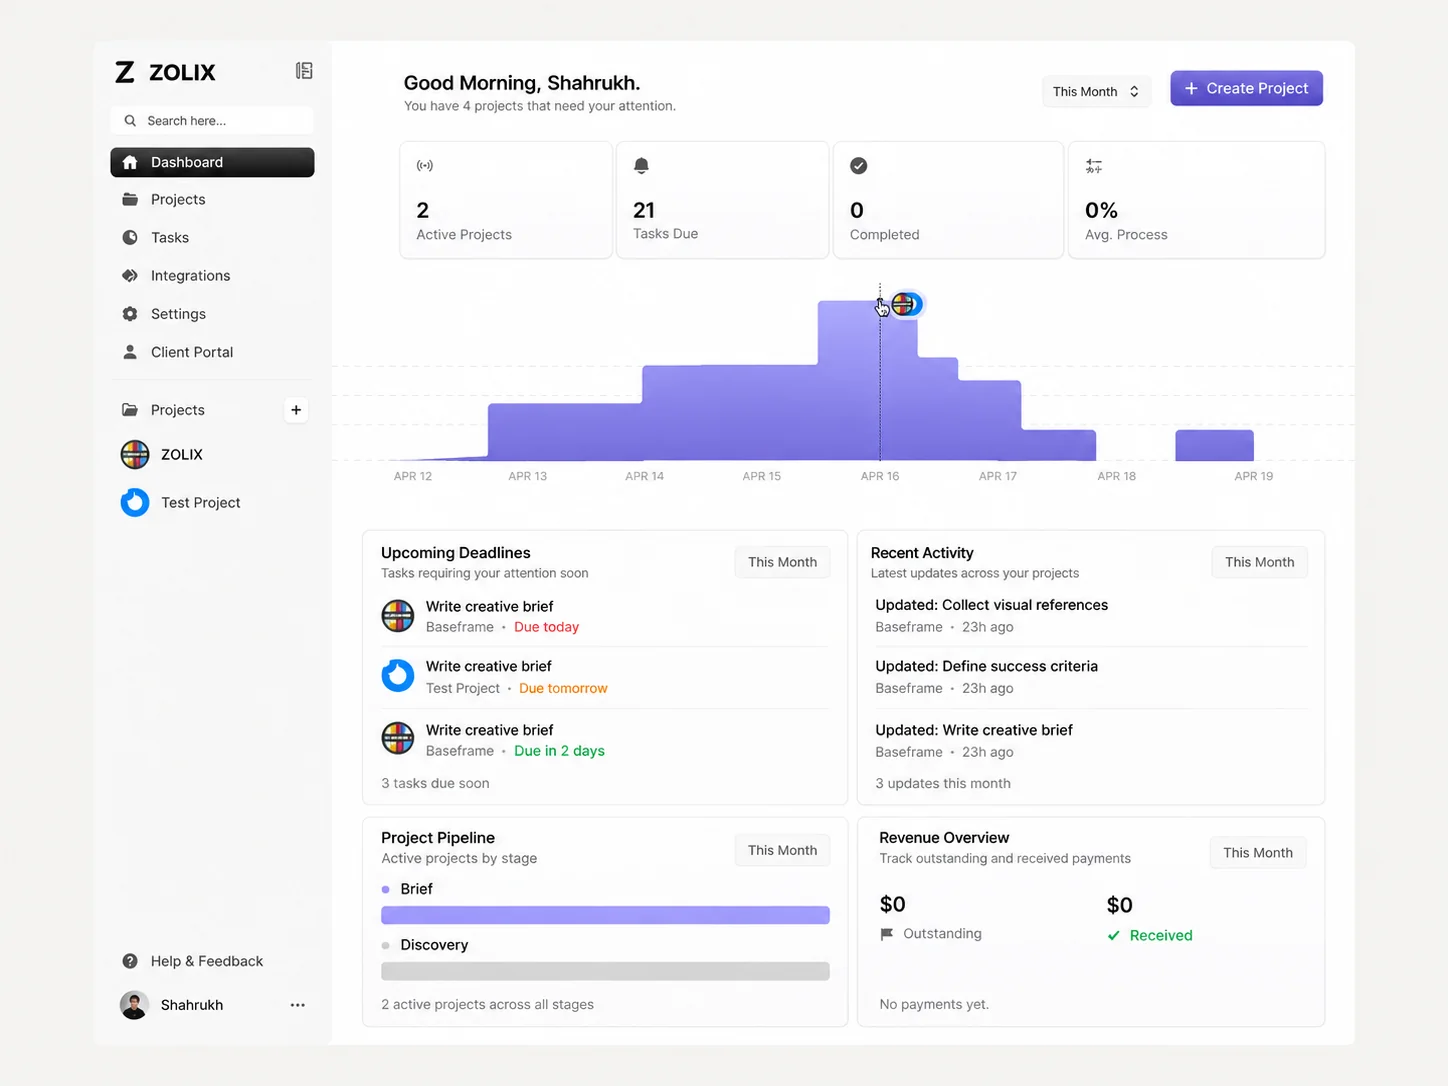Click the sliders icon on Avg. Process card
The image size is (1448, 1086).
coord(1094,166)
